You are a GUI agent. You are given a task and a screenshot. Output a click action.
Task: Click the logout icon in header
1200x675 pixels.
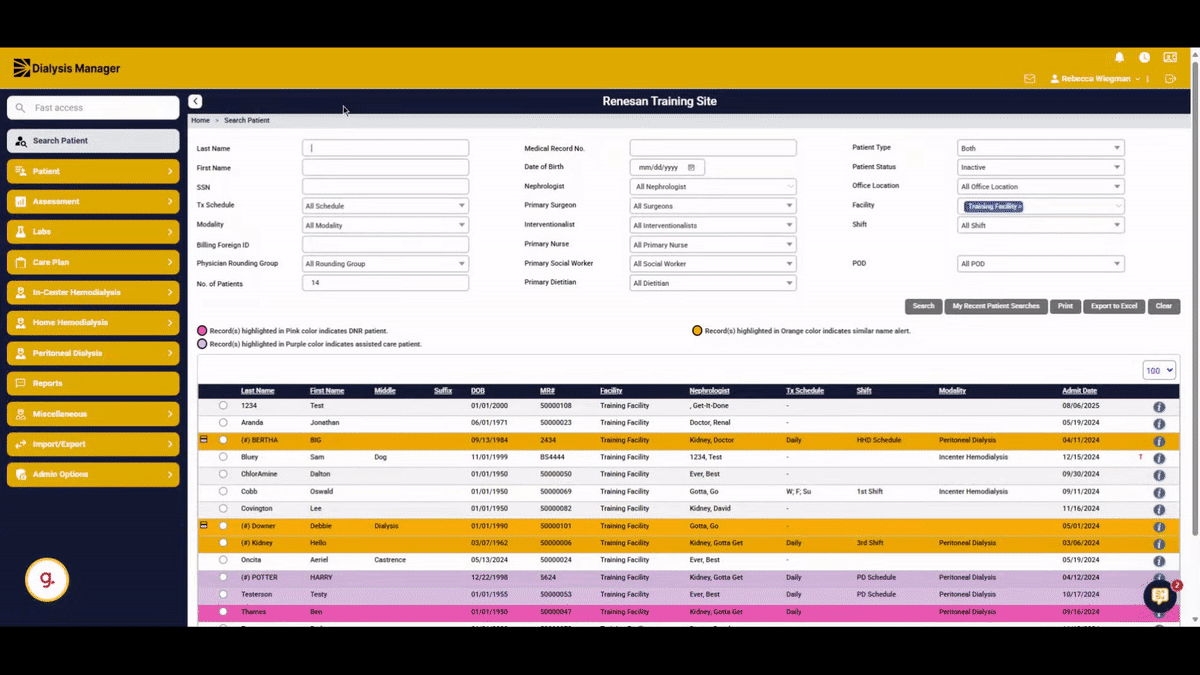point(1170,78)
